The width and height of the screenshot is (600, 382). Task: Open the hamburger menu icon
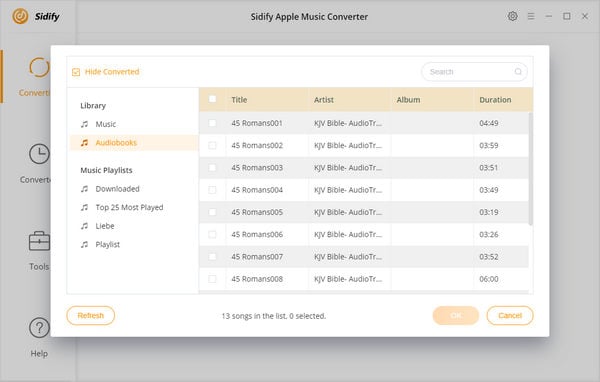531,16
